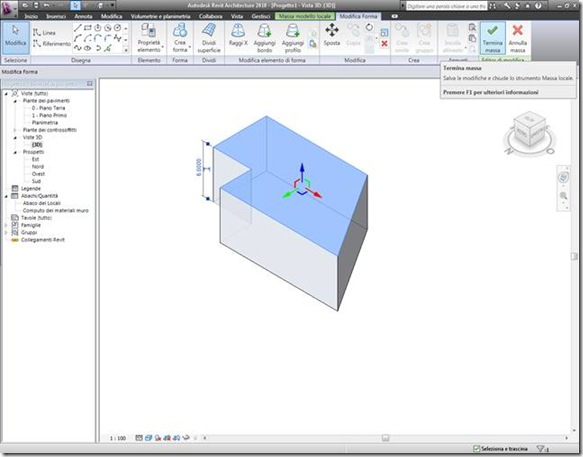Open Computo dei materiali muro
The height and width of the screenshot is (457, 583).
[56, 210]
